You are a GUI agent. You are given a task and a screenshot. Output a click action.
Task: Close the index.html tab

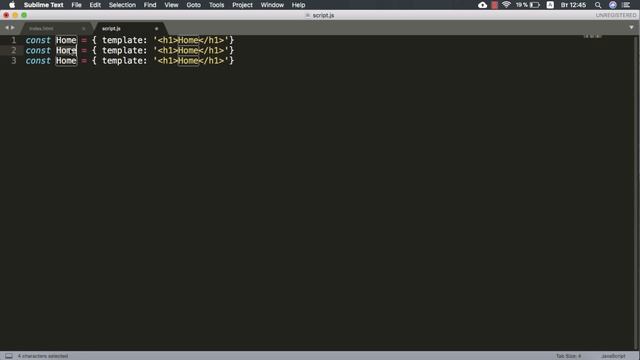[84, 29]
